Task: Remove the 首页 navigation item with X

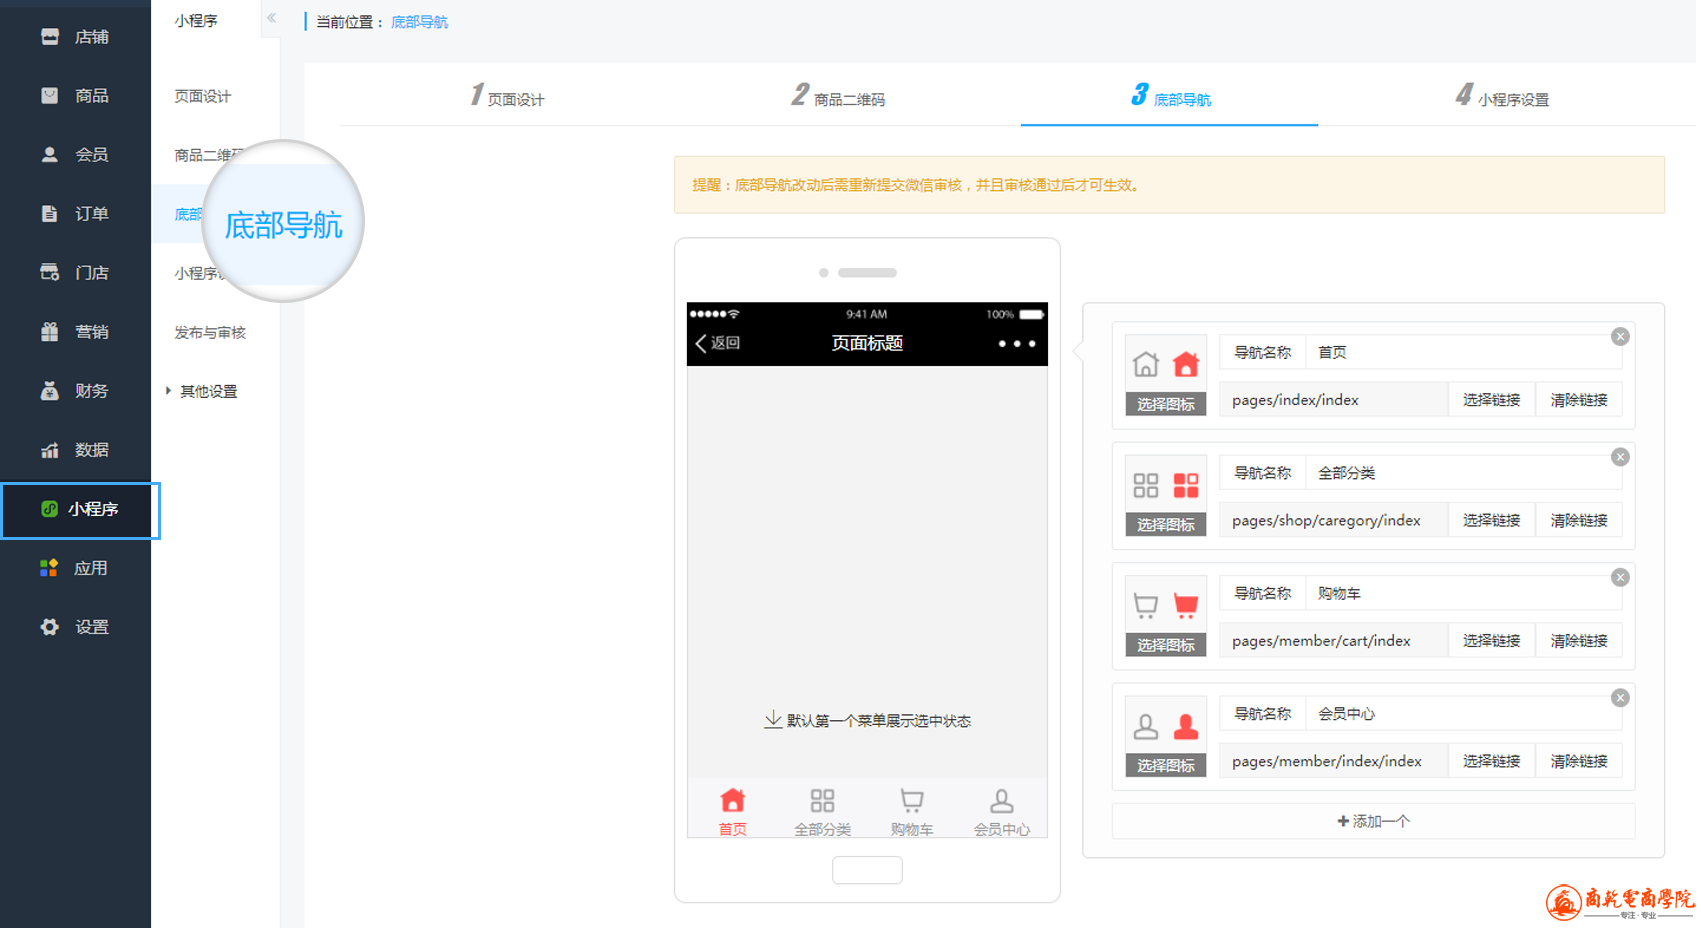Action: (x=1620, y=337)
